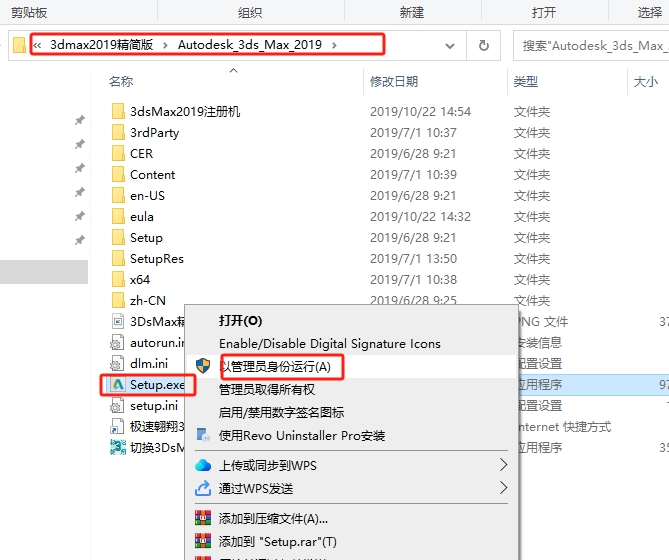Click the Internet 快捷方式 type cell

tap(564, 427)
